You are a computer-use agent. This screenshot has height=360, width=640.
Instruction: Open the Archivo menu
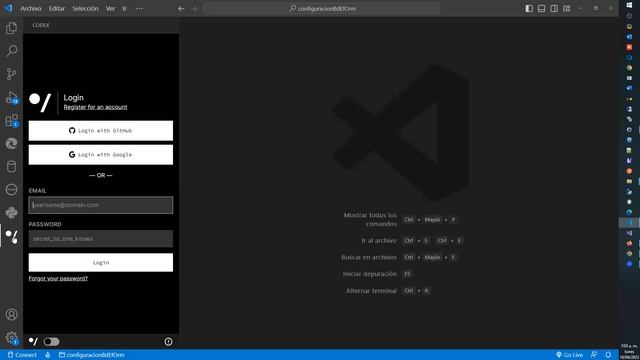pos(31,9)
